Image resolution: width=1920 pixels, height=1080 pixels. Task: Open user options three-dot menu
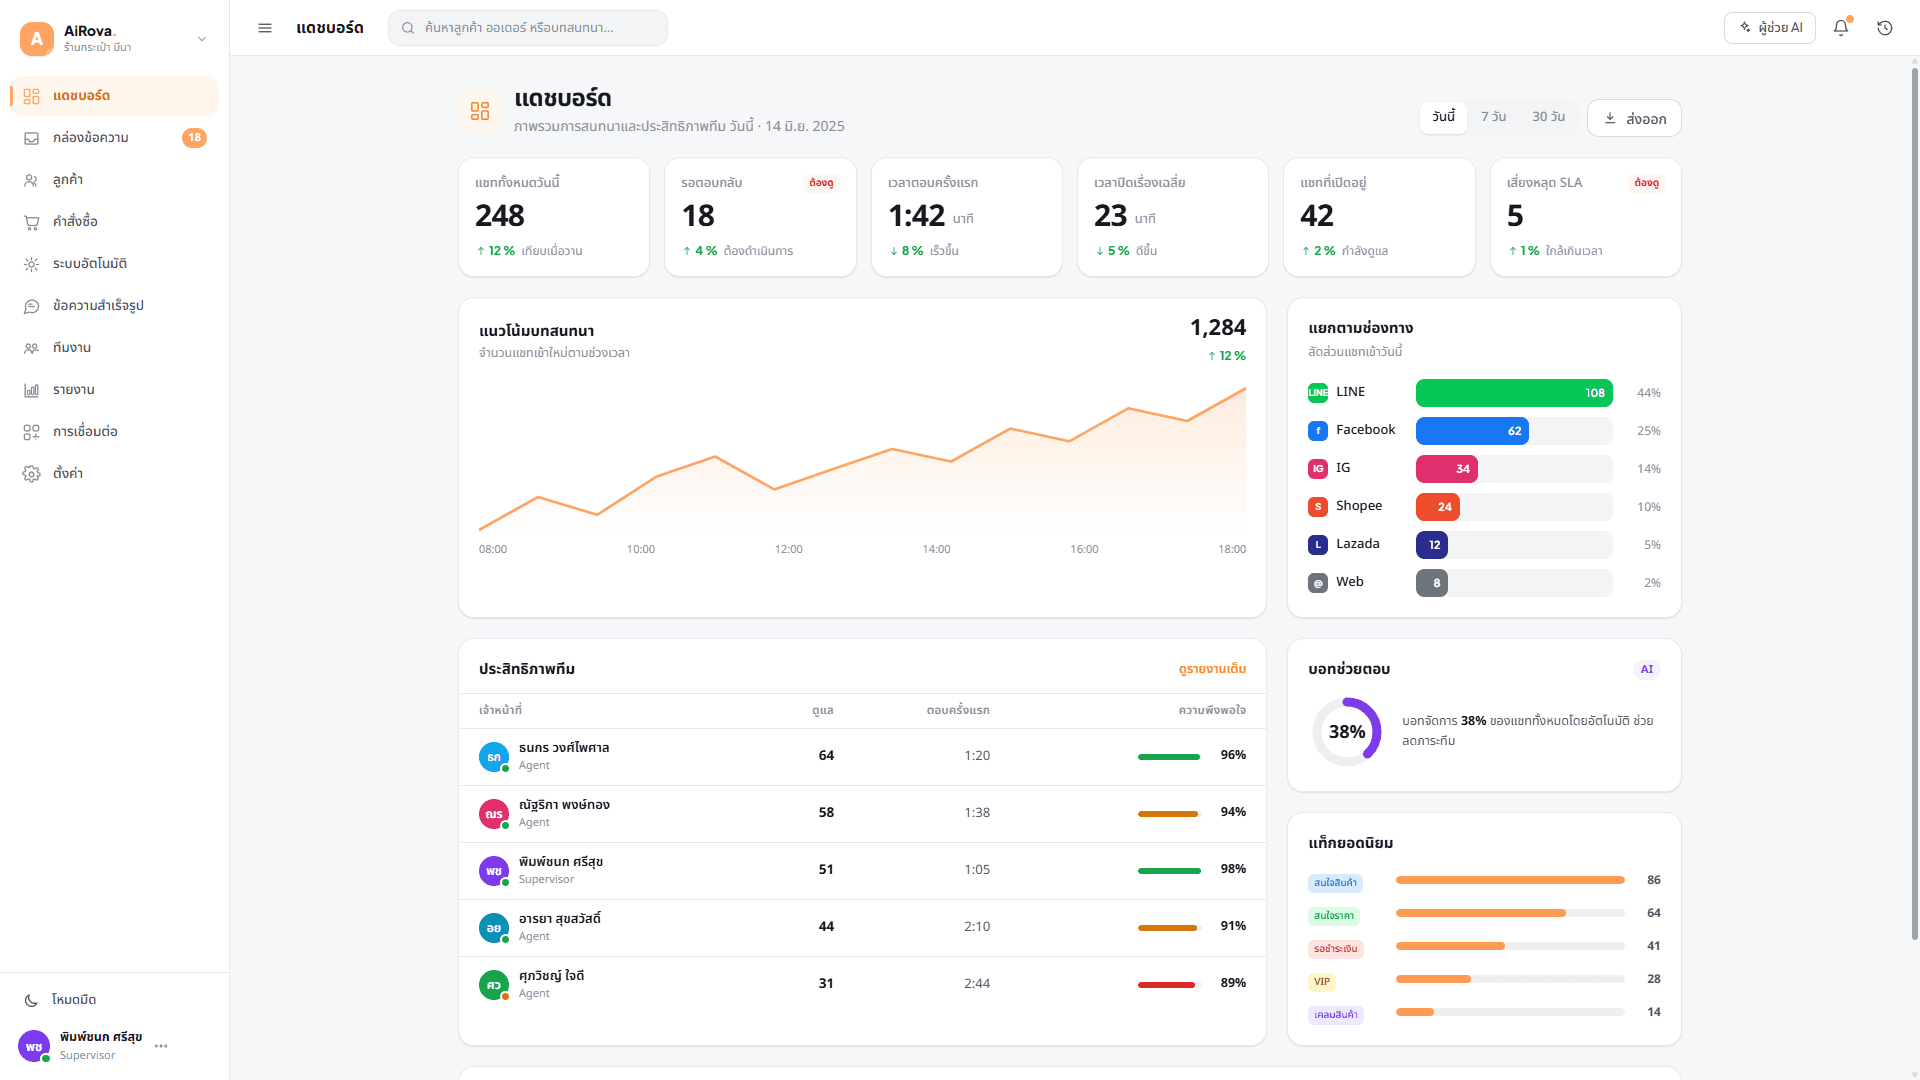click(x=161, y=1046)
